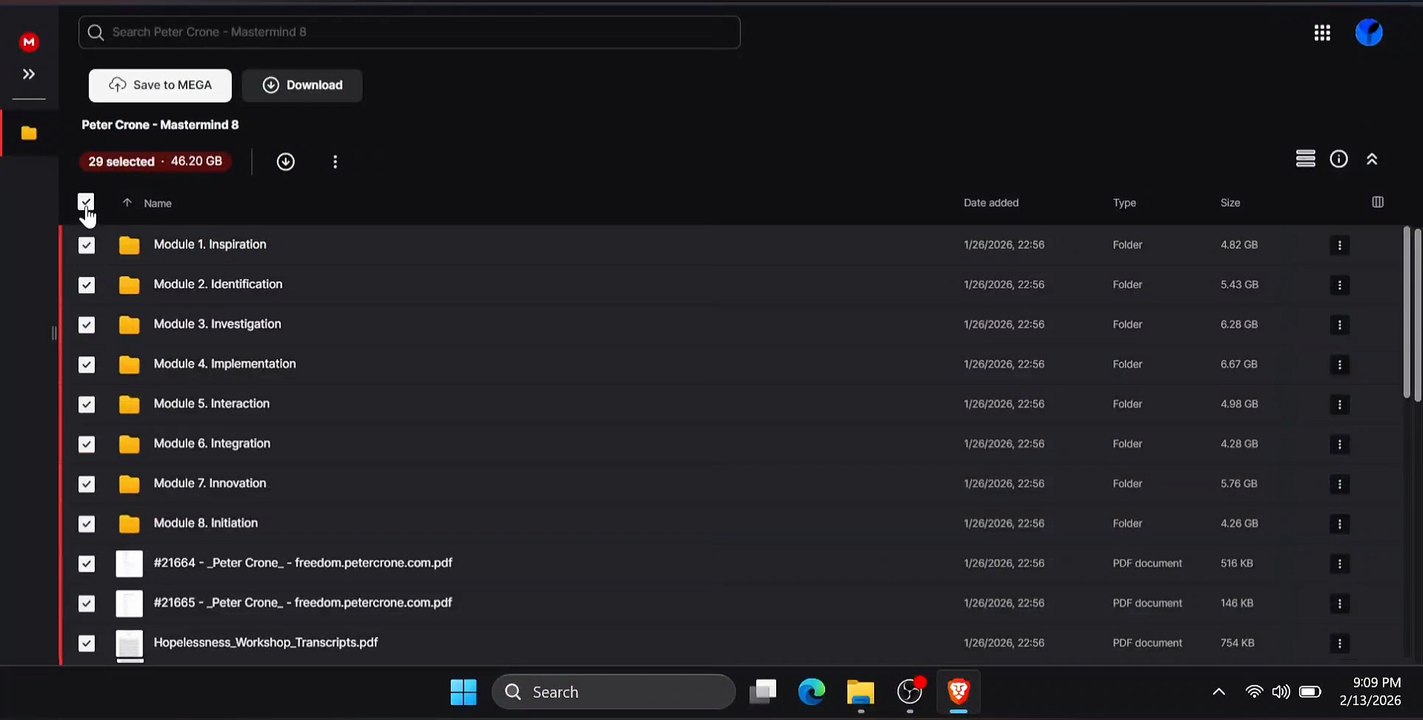Open the folder icon in sidebar

point(29,133)
